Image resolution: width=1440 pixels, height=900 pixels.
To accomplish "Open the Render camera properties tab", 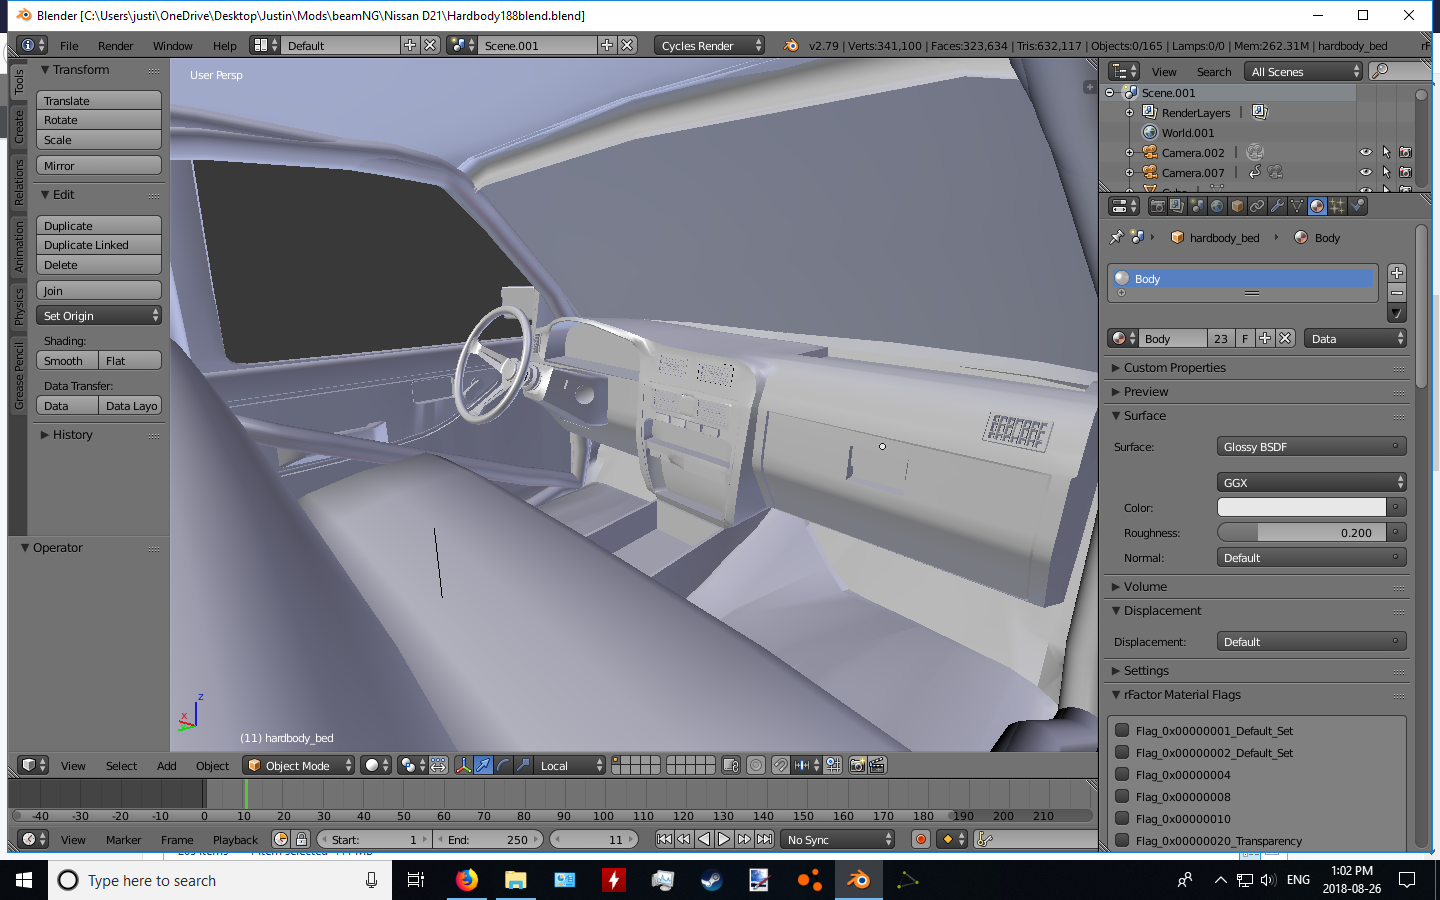I will tap(1157, 206).
